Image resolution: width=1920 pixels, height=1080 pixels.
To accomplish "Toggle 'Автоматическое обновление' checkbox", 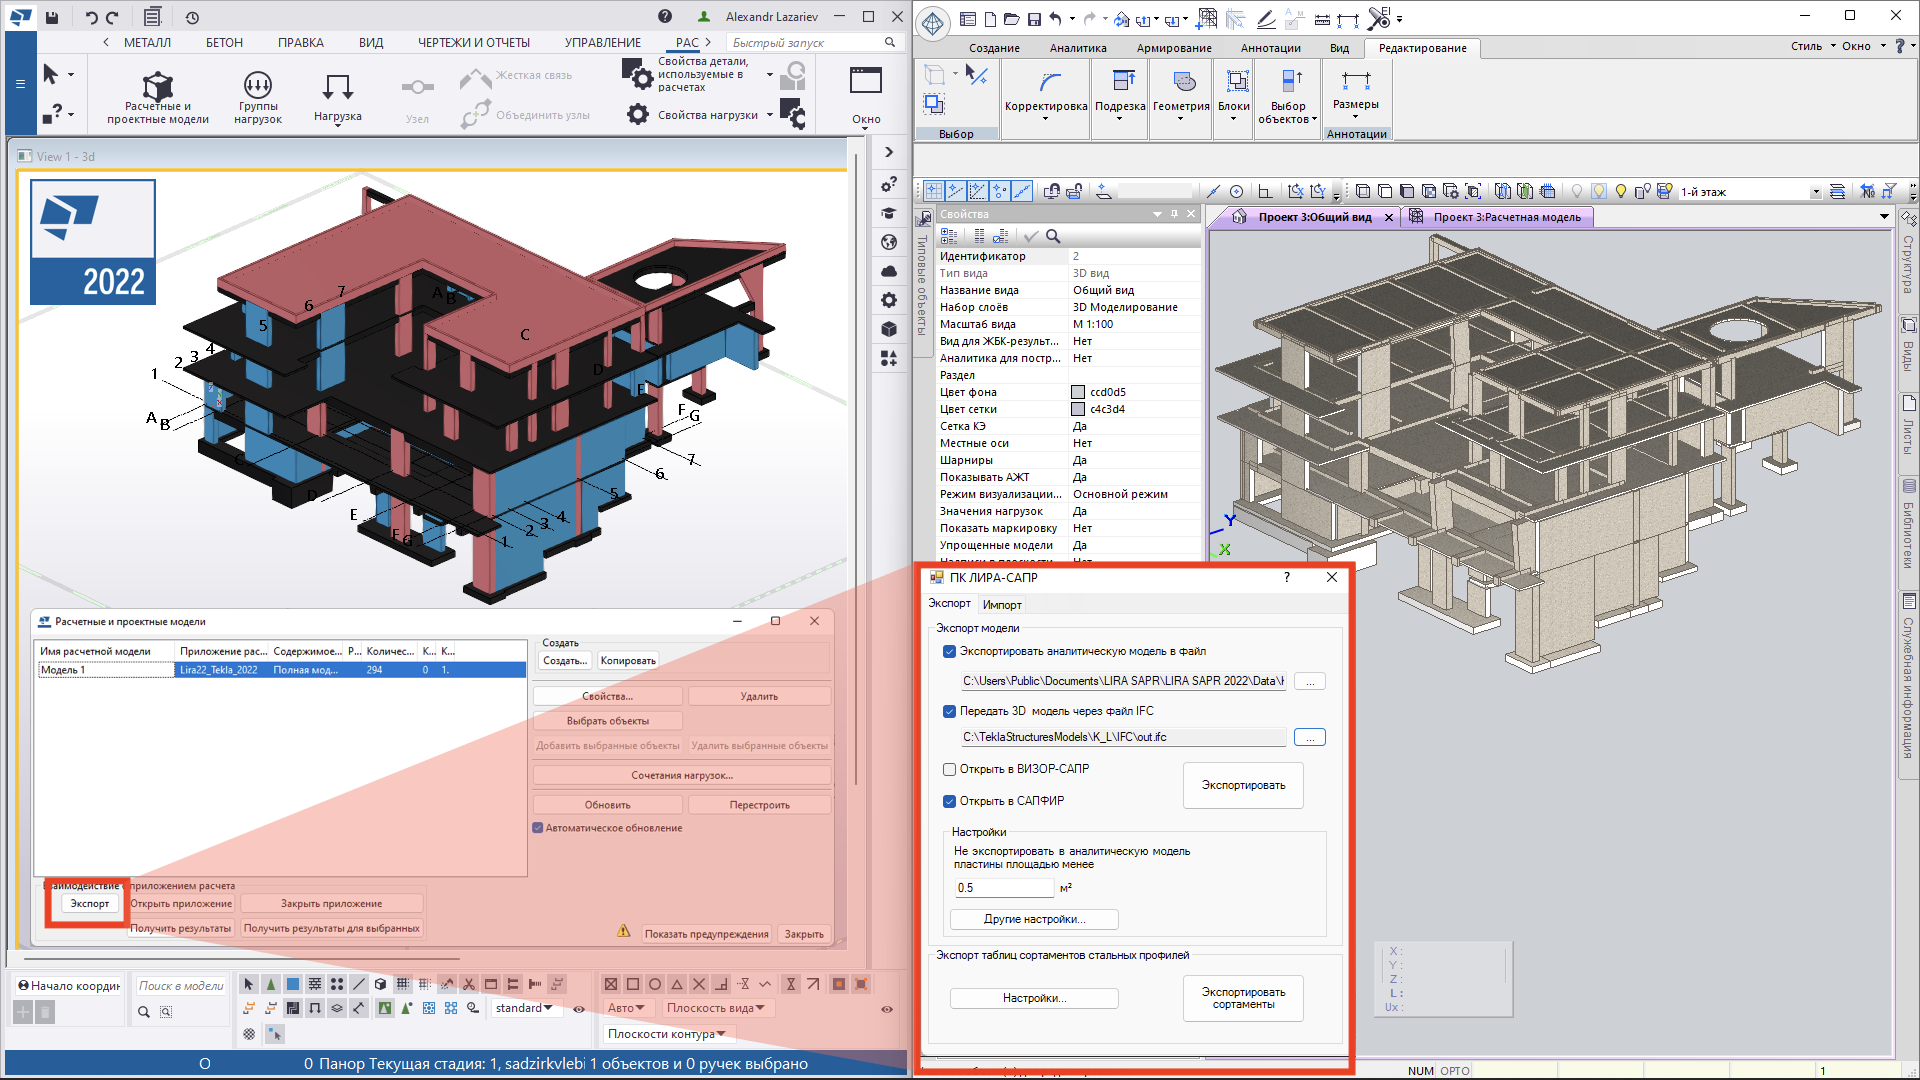I will [538, 828].
